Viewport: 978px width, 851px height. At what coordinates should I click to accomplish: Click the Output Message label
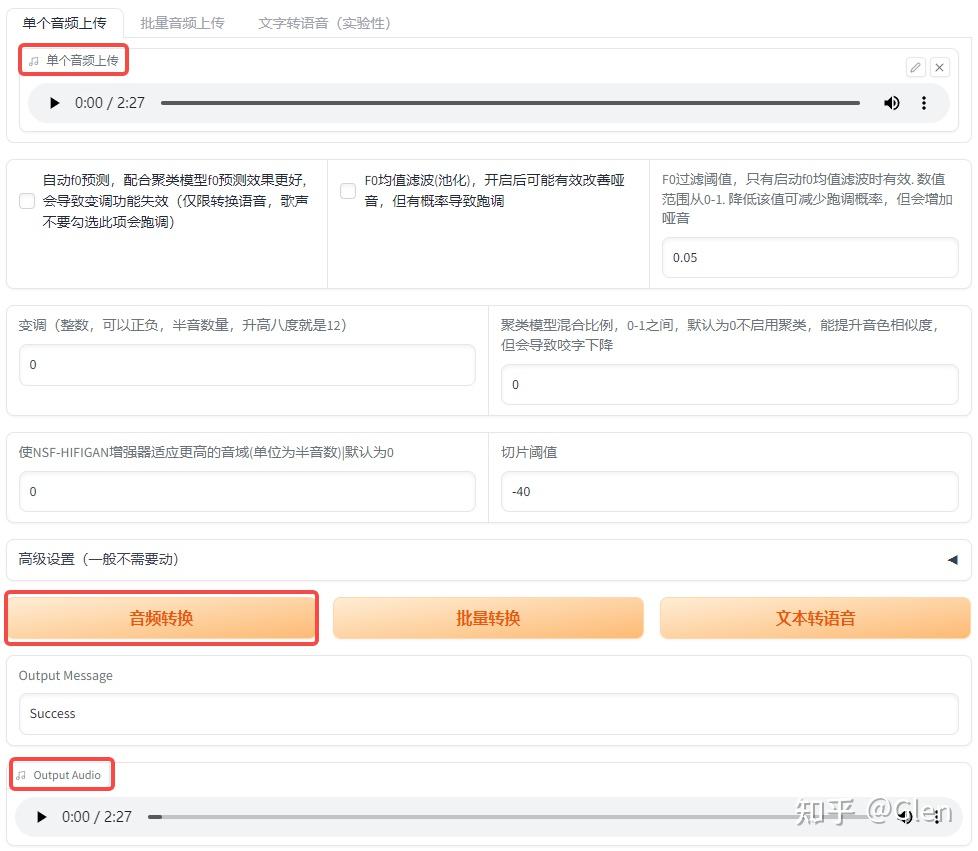(65, 676)
